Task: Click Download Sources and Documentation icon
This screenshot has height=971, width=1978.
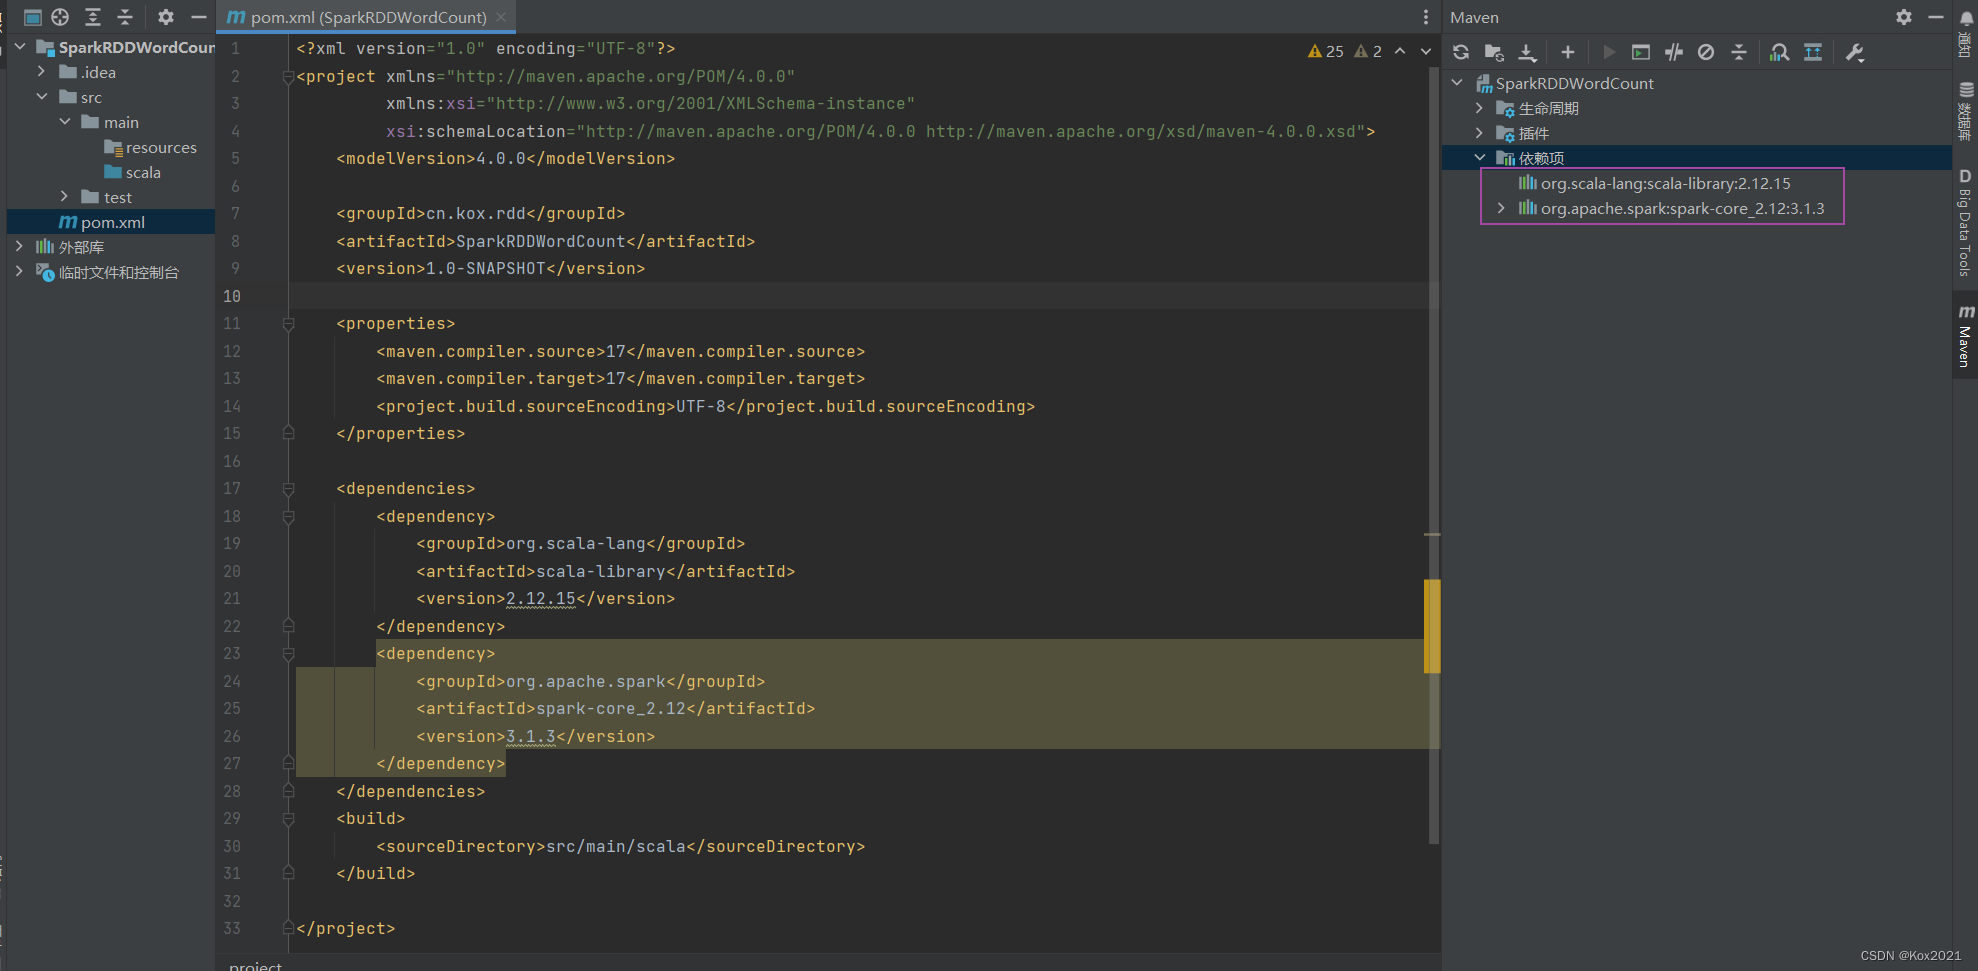Action: click(1527, 52)
